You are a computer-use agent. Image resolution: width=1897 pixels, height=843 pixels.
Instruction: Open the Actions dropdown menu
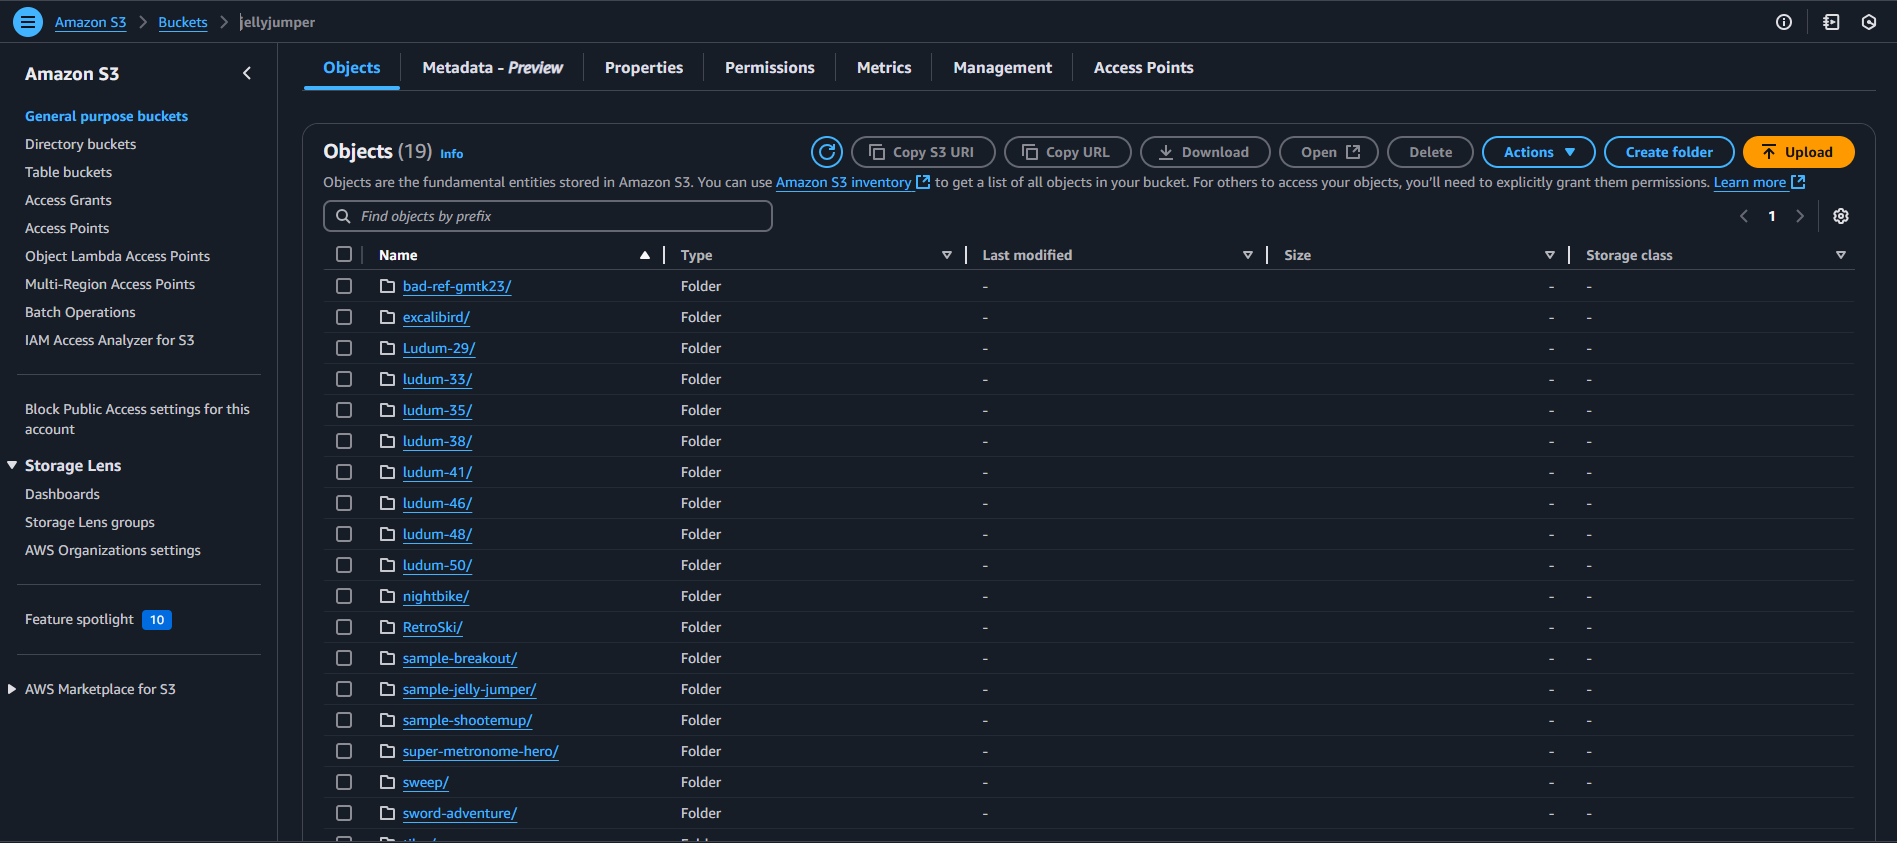[x=1538, y=152]
